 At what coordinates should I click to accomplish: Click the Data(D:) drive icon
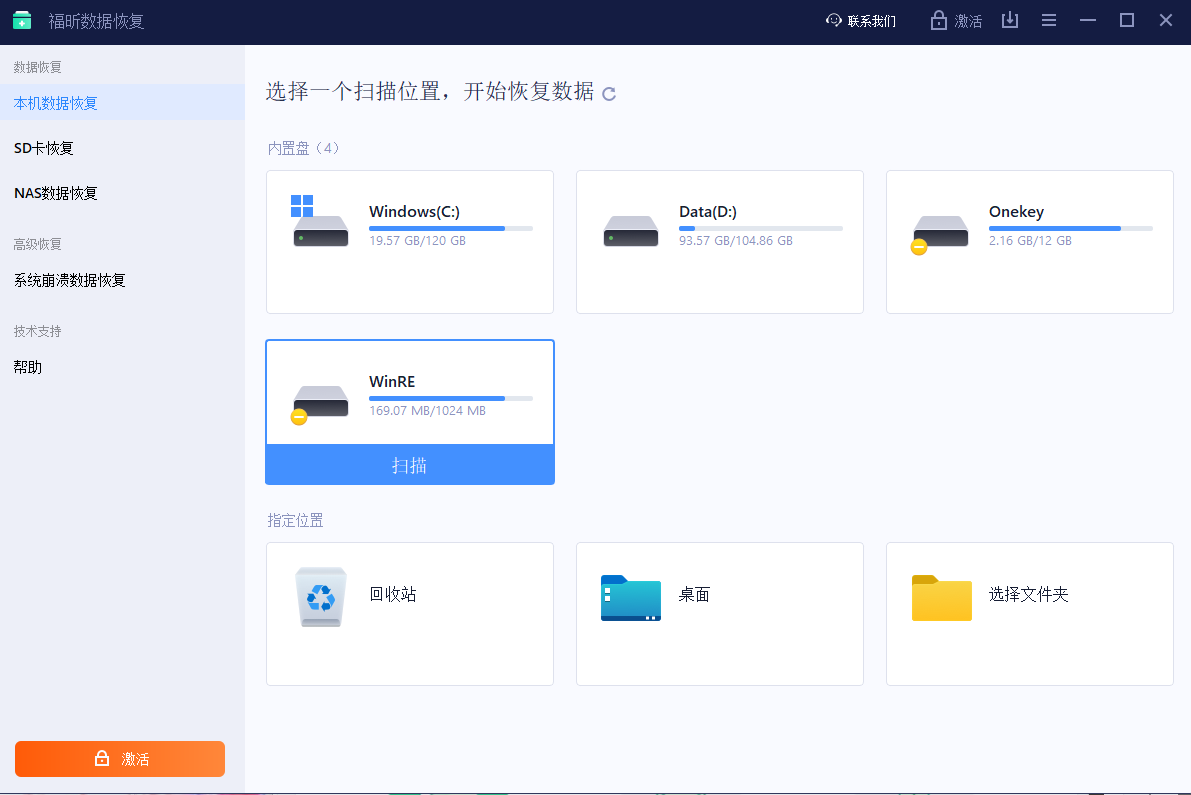point(630,231)
